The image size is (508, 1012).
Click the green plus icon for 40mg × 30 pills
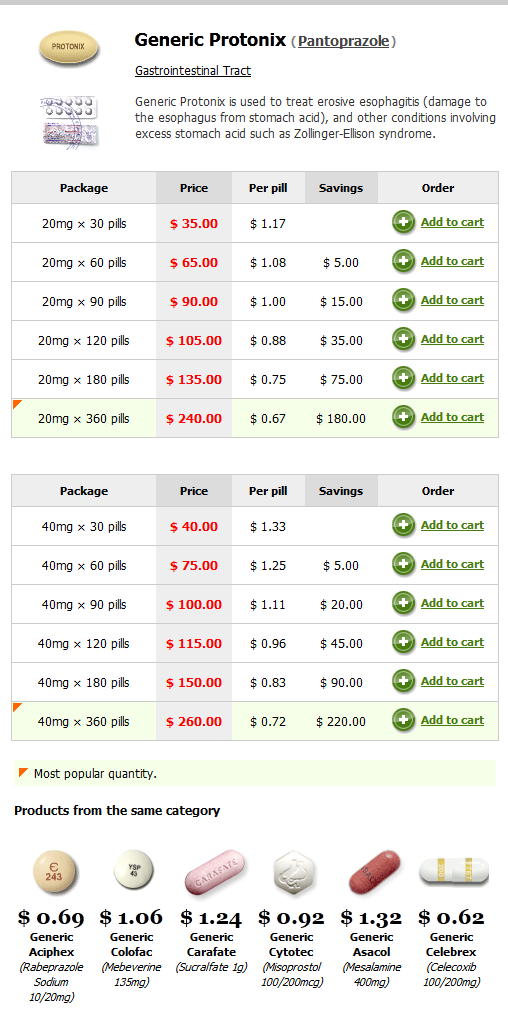(403, 525)
